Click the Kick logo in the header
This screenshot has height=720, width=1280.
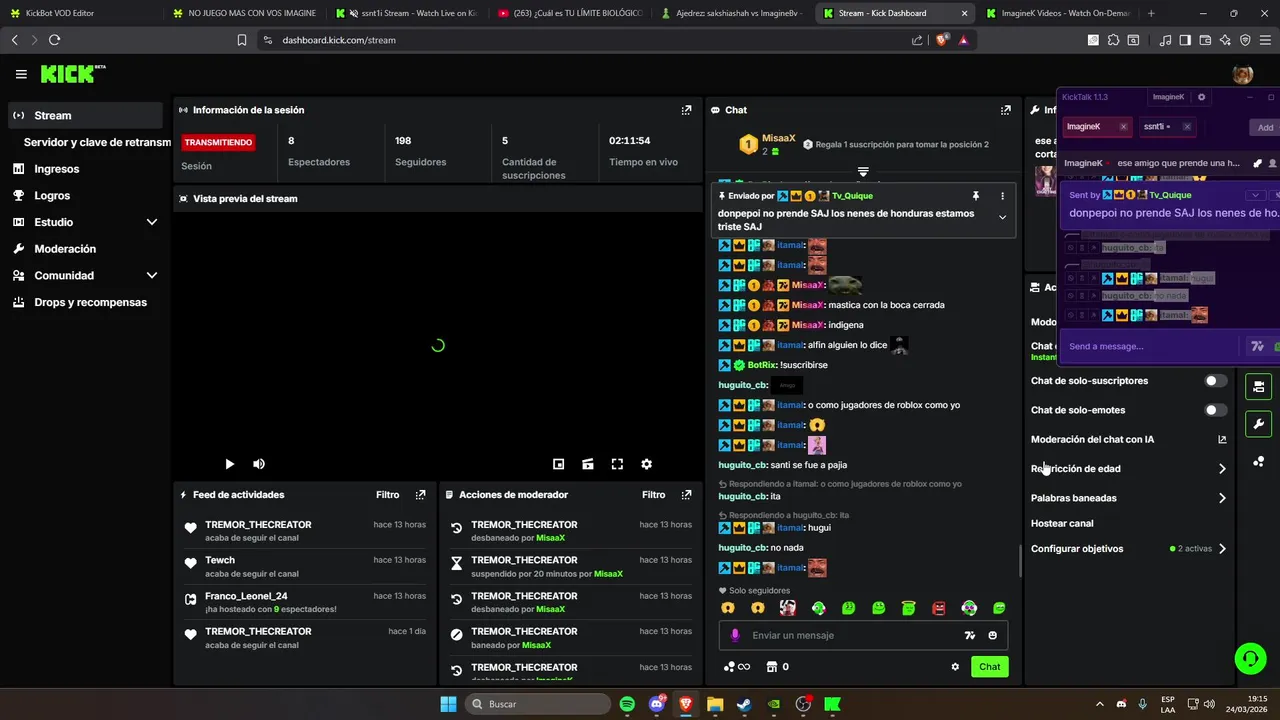click(x=72, y=74)
